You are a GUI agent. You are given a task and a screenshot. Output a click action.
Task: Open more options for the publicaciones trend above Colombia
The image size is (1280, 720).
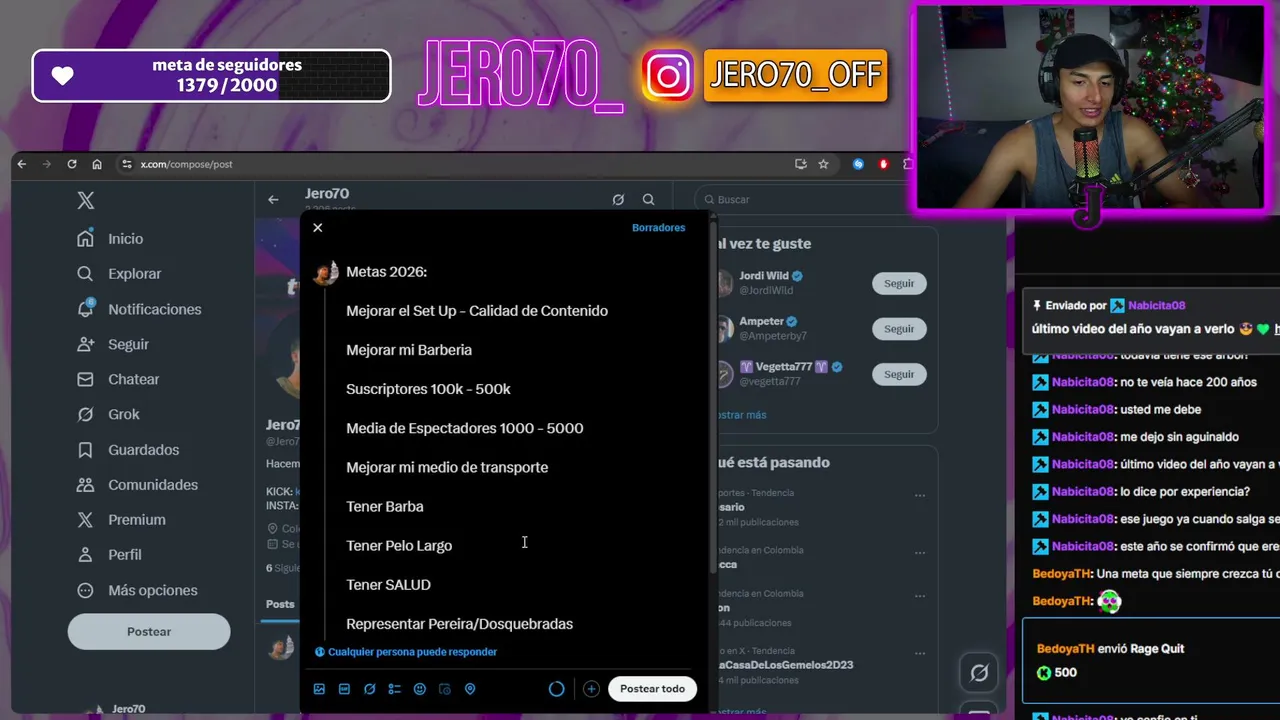pos(919,496)
